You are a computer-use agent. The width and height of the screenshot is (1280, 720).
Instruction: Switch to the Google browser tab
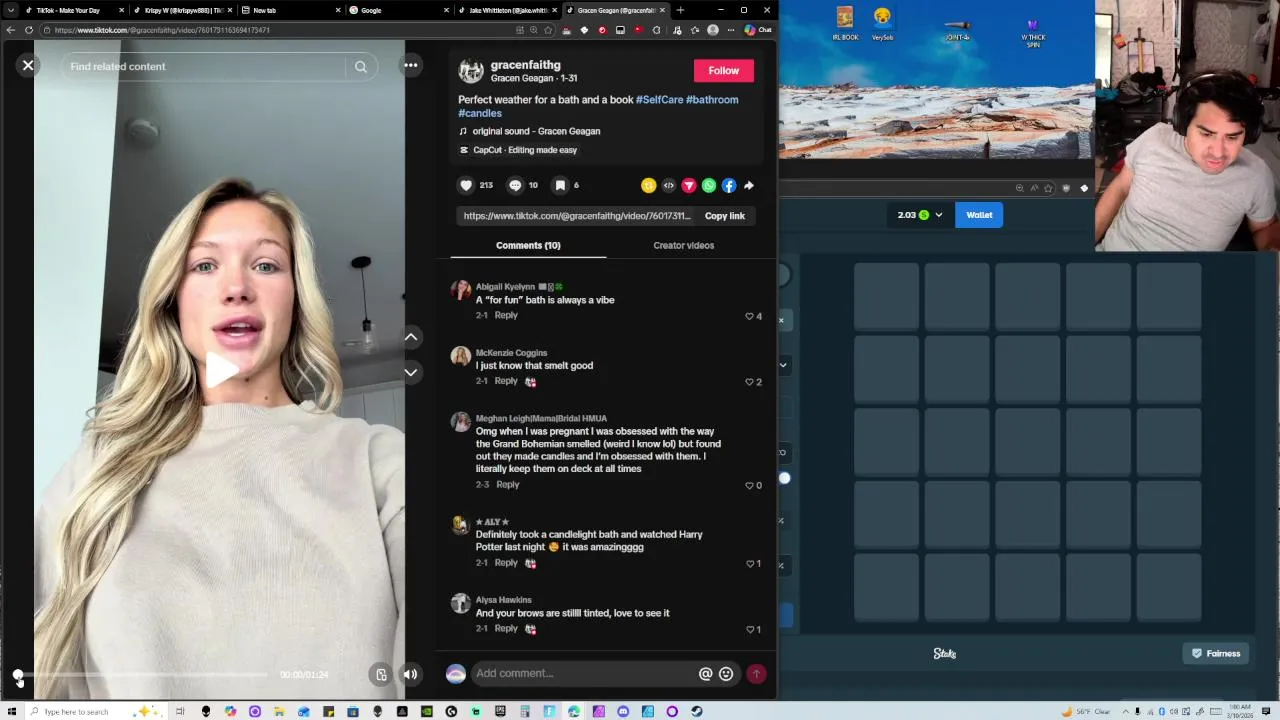click(395, 10)
